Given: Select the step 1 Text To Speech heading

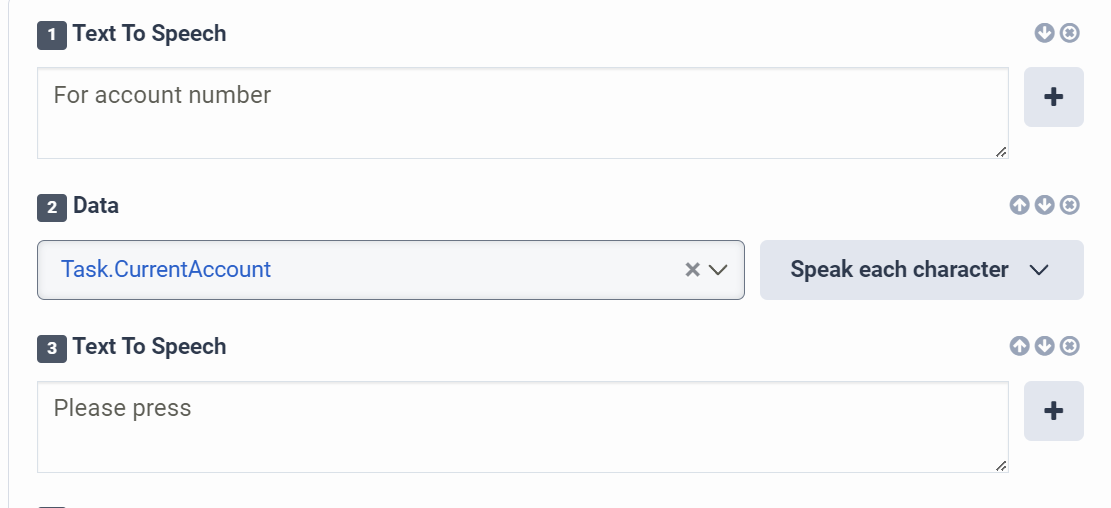Looking at the screenshot, I should pyautogui.click(x=149, y=33).
